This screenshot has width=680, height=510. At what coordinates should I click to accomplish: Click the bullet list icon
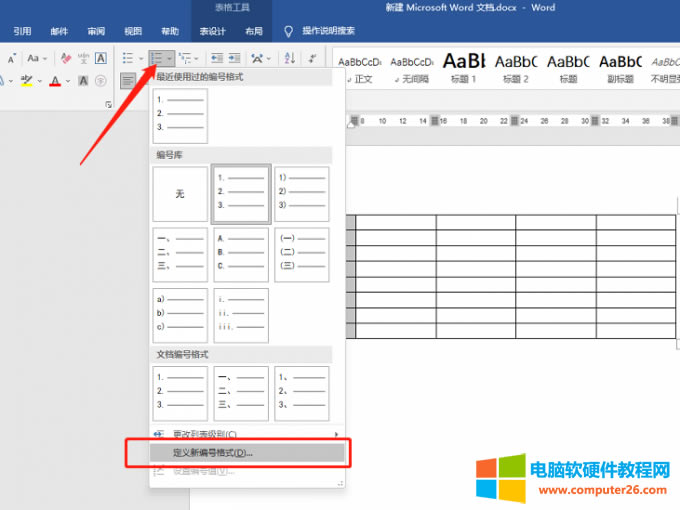[127, 59]
